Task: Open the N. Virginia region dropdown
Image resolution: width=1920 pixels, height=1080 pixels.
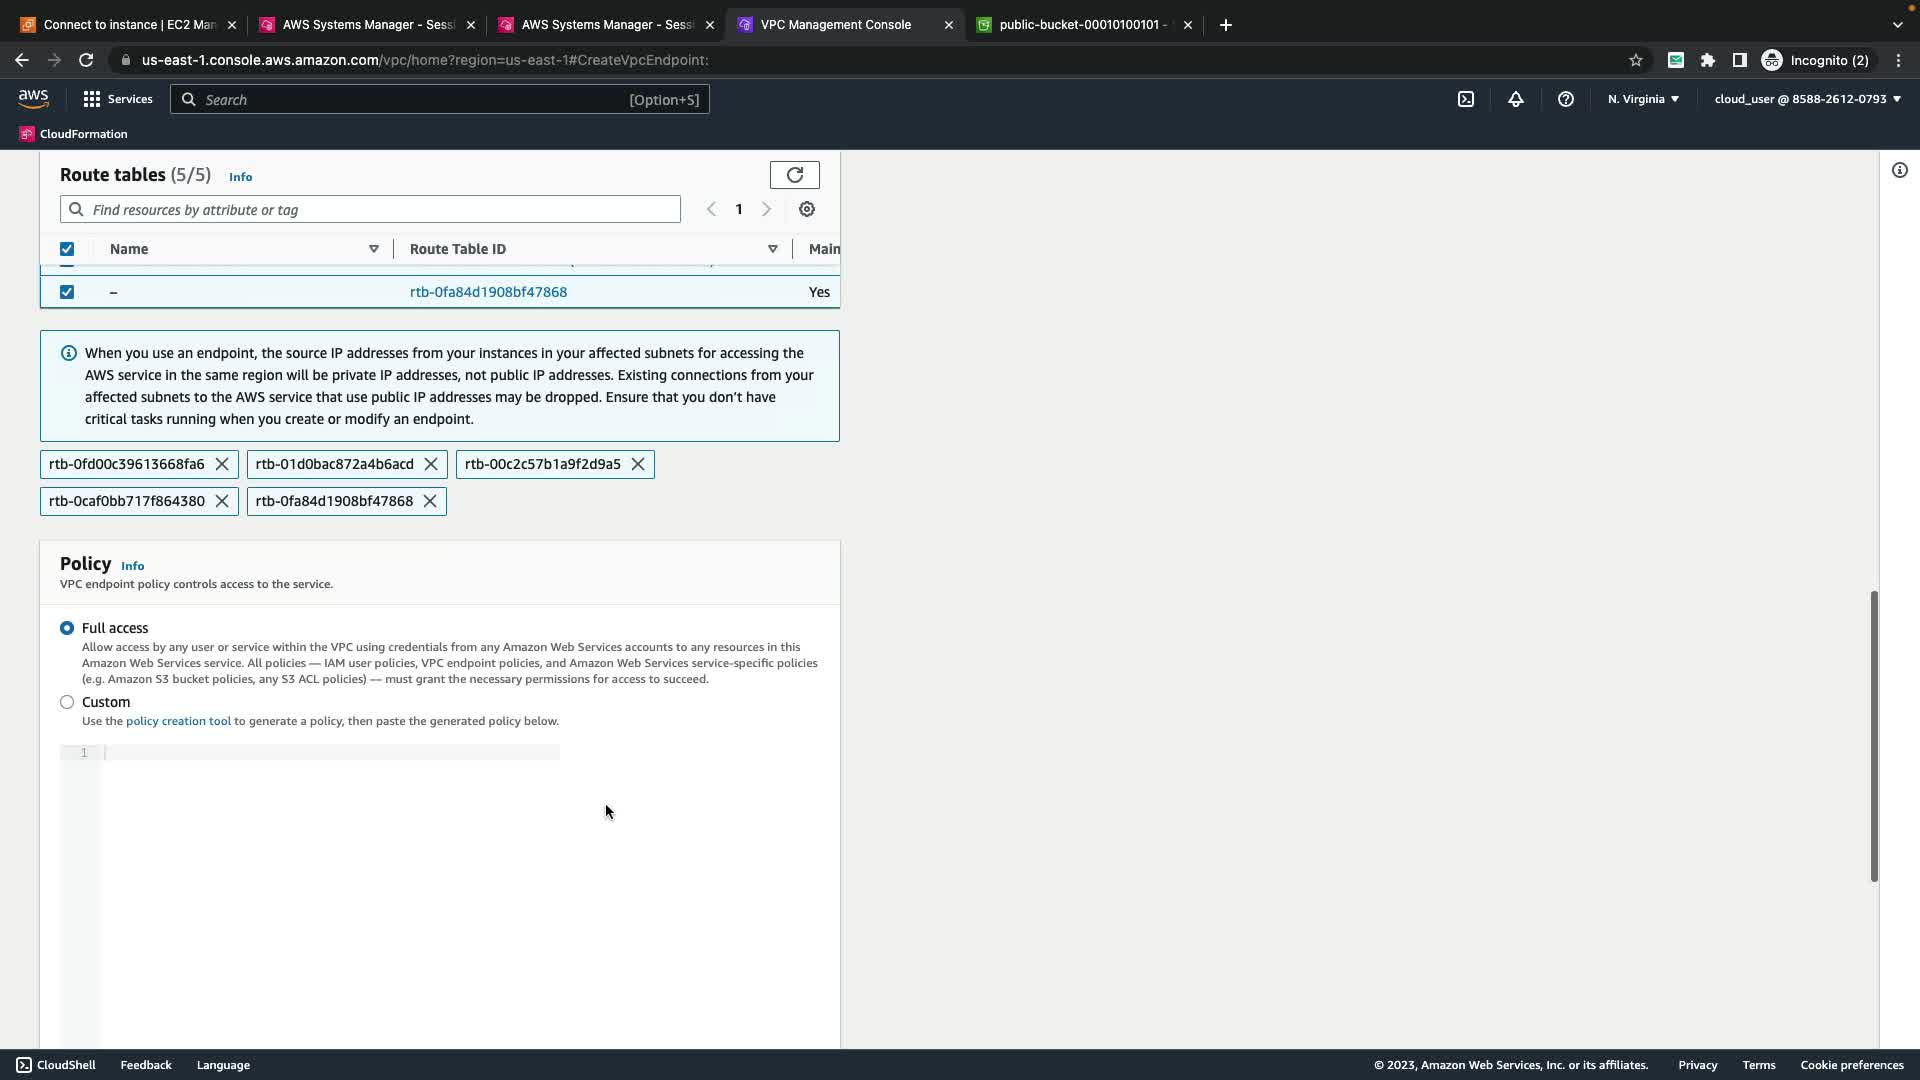Action: [1643, 99]
